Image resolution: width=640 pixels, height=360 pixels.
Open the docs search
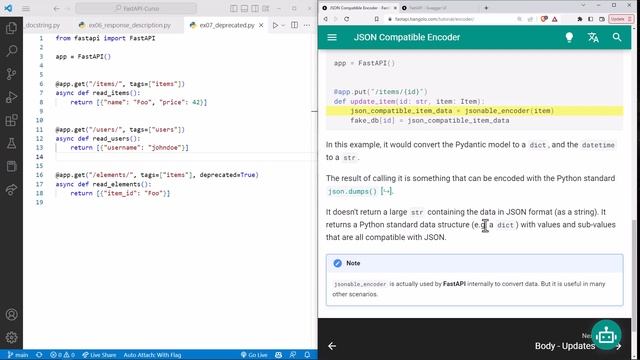[x=617, y=37]
